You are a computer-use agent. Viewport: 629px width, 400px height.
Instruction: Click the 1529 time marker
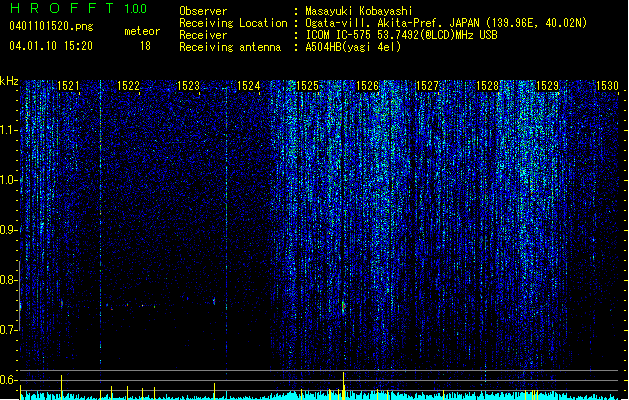tap(547, 86)
